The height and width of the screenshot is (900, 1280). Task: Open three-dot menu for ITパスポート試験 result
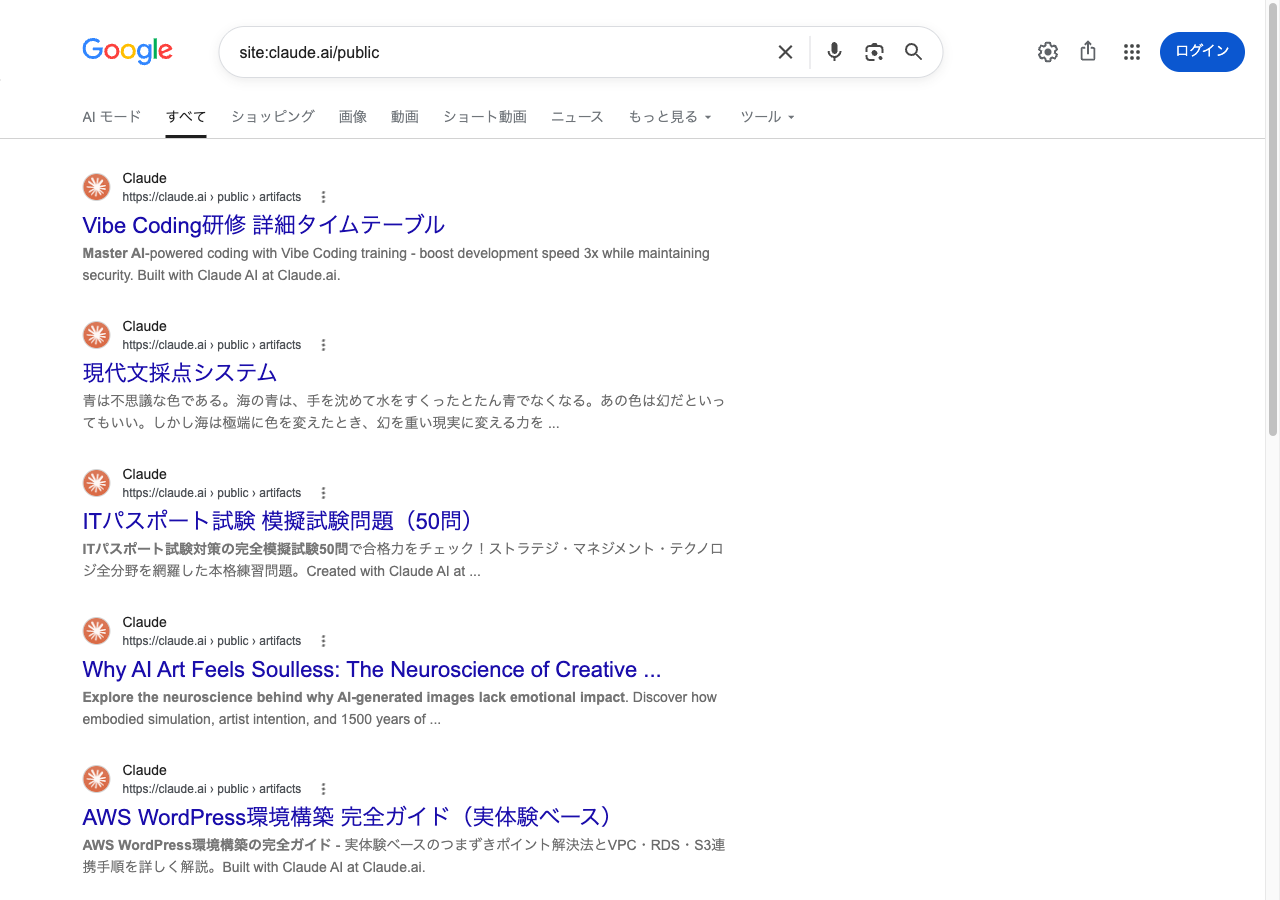[x=323, y=493]
